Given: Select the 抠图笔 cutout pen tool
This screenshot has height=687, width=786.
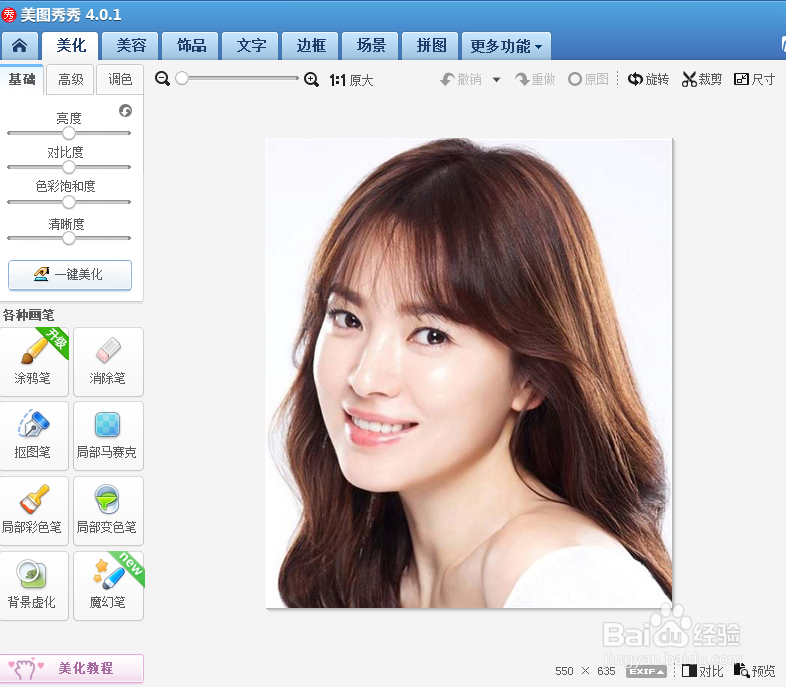Looking at the screenshot, I should [x=34, y=435].
